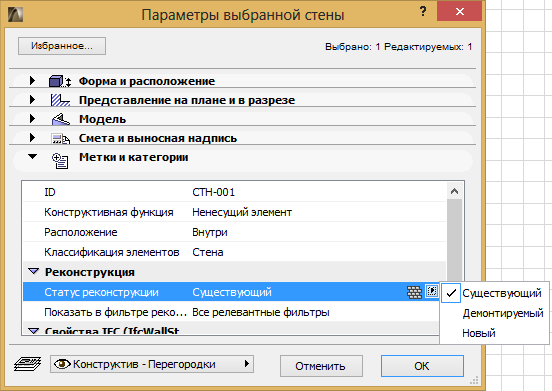Click the Отменить cancel button

(321, 366)
